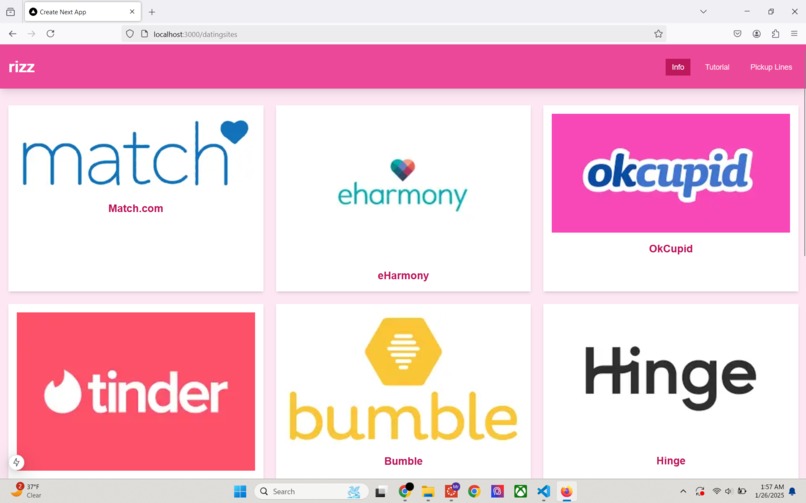The image size is (806, 503).
Task: Open Visual Studio Code from the taskbar
Action: tap(543, 492)
